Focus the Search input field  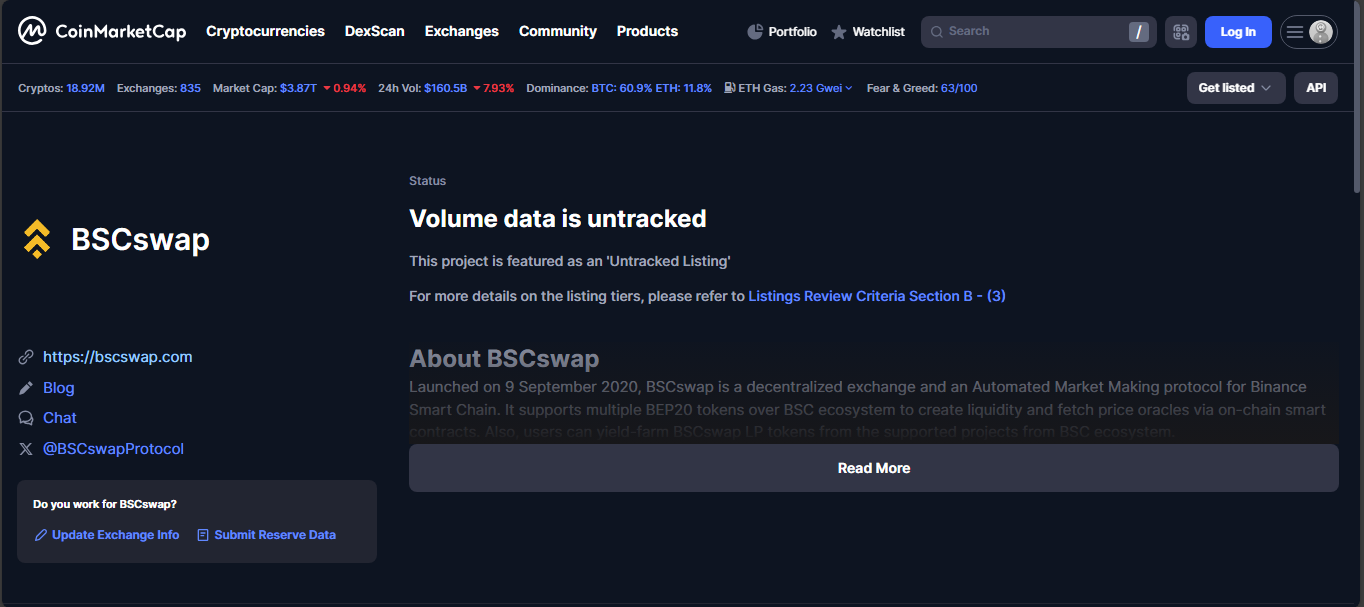tap(1039, 32)
